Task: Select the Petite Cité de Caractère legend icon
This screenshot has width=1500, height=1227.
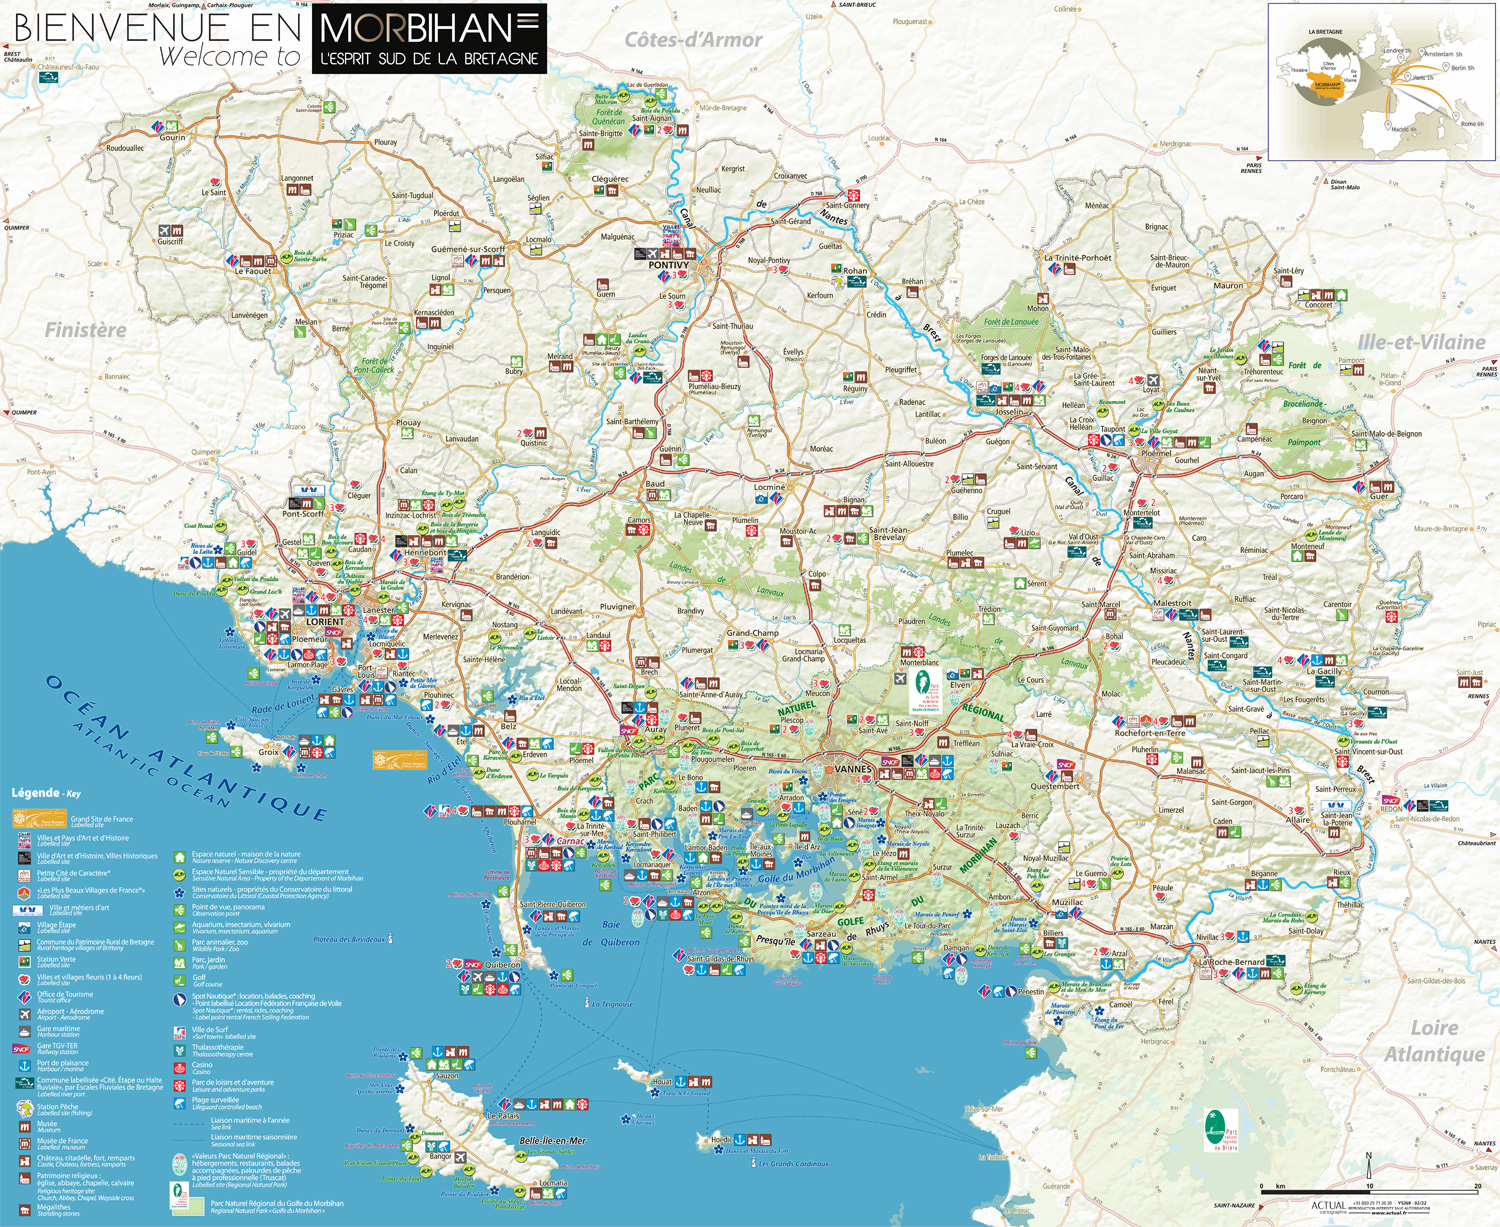Action: pyautogui.click(x=25, y=875)
